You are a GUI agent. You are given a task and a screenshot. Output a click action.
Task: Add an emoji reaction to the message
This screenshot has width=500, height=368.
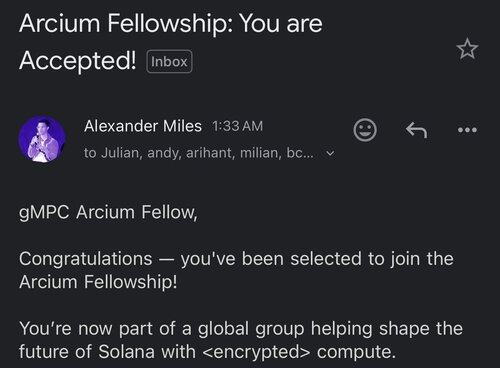[365, 130]
